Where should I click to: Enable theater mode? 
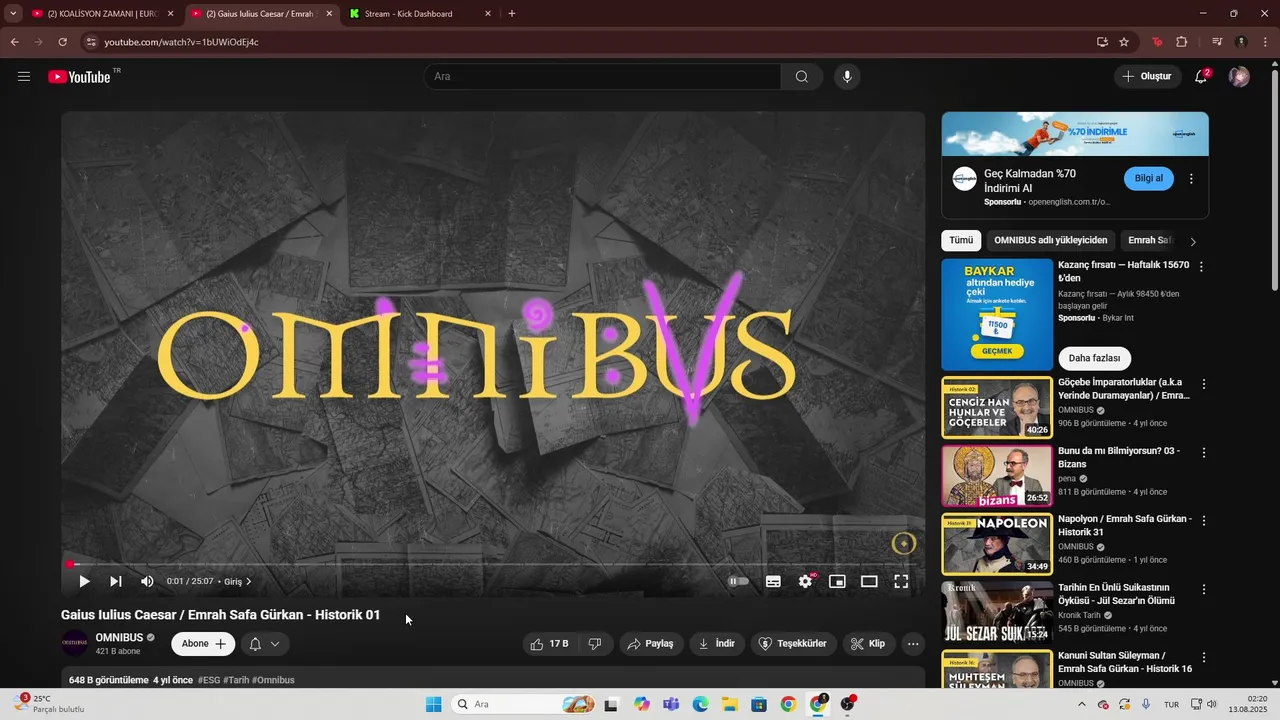[x=869, y=581]
